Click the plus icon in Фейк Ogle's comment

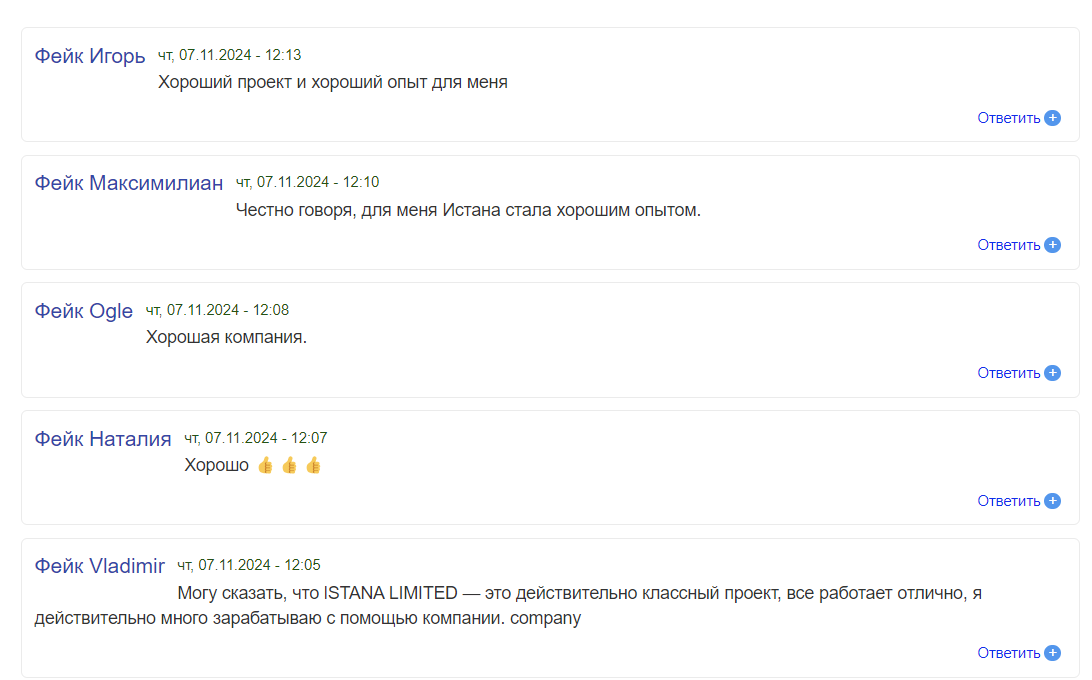pos(1052,373)
